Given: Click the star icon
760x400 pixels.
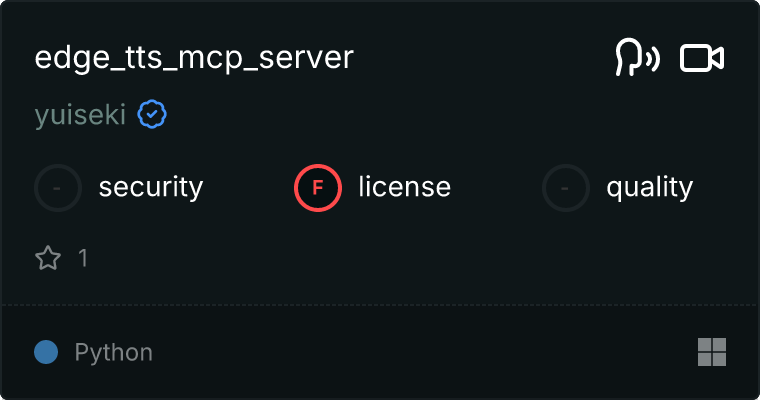Looking at the screenshot, I should 48,258.
